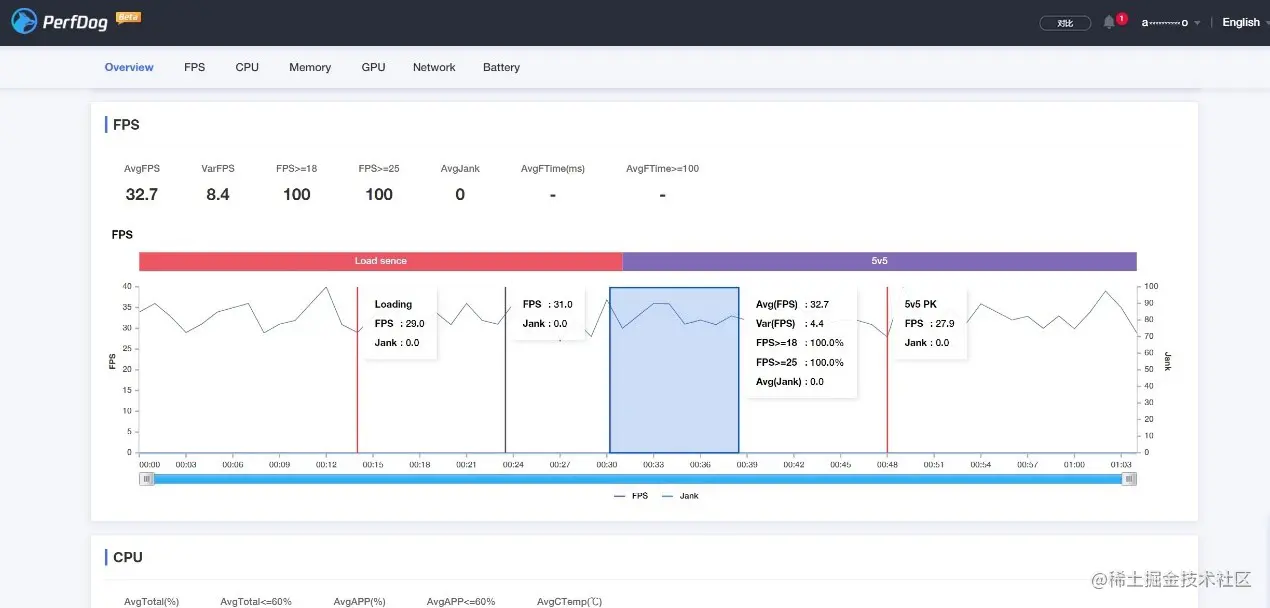Switch to the Memory tab
1270x608 pixels.
click(x=310, y=67)
